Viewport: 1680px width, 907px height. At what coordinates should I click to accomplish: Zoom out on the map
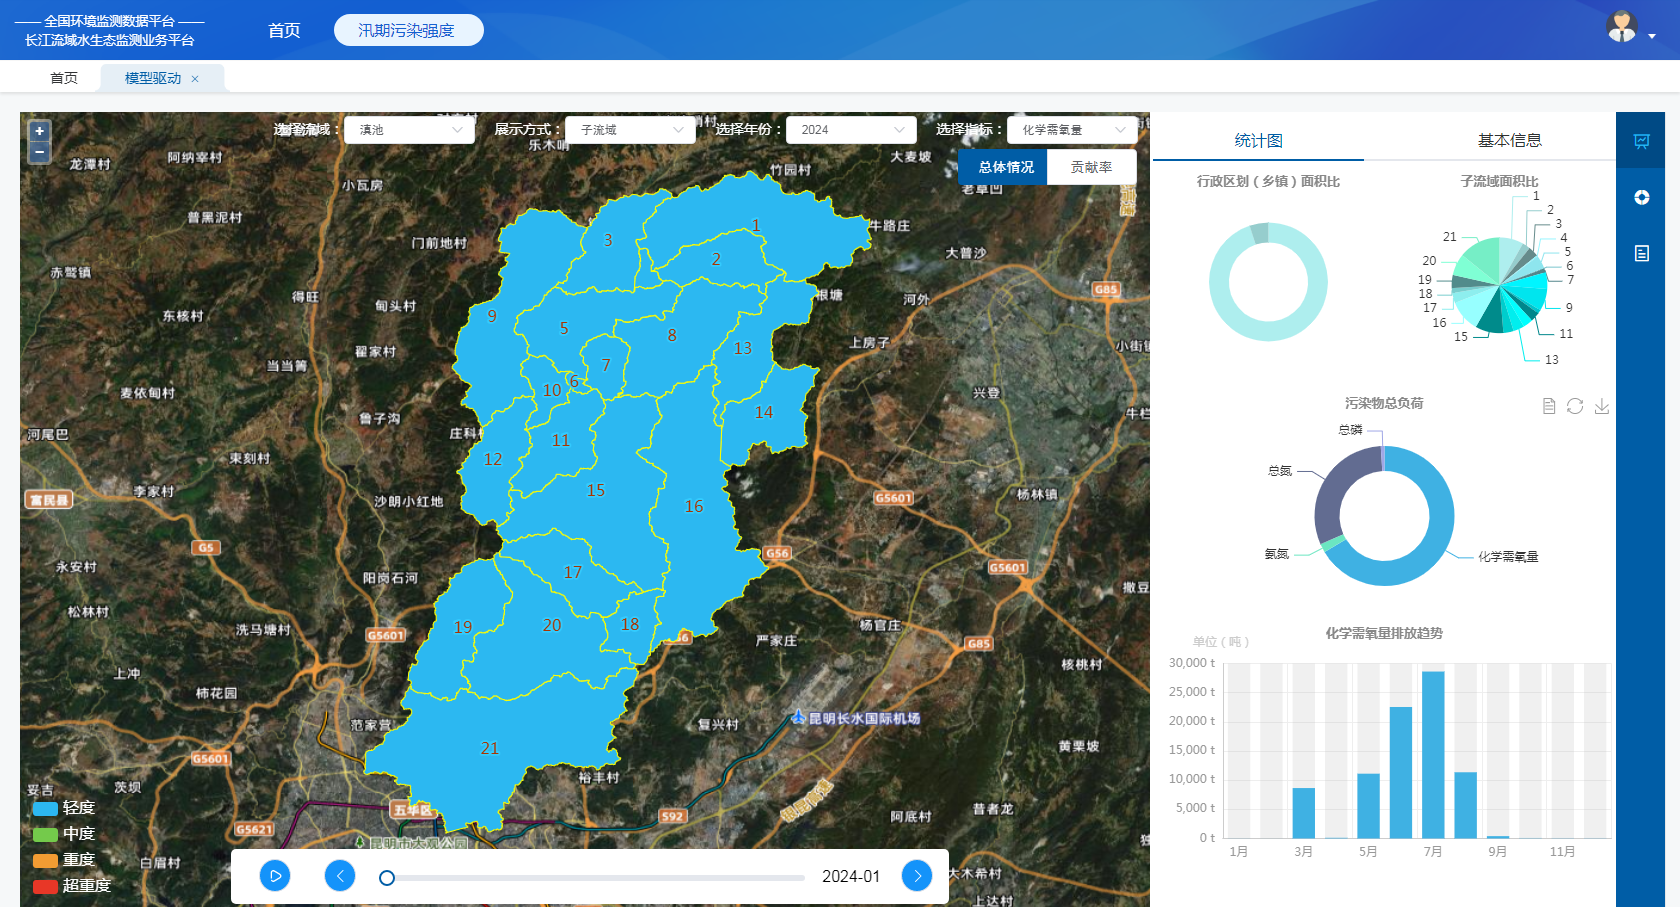[39, 153]
